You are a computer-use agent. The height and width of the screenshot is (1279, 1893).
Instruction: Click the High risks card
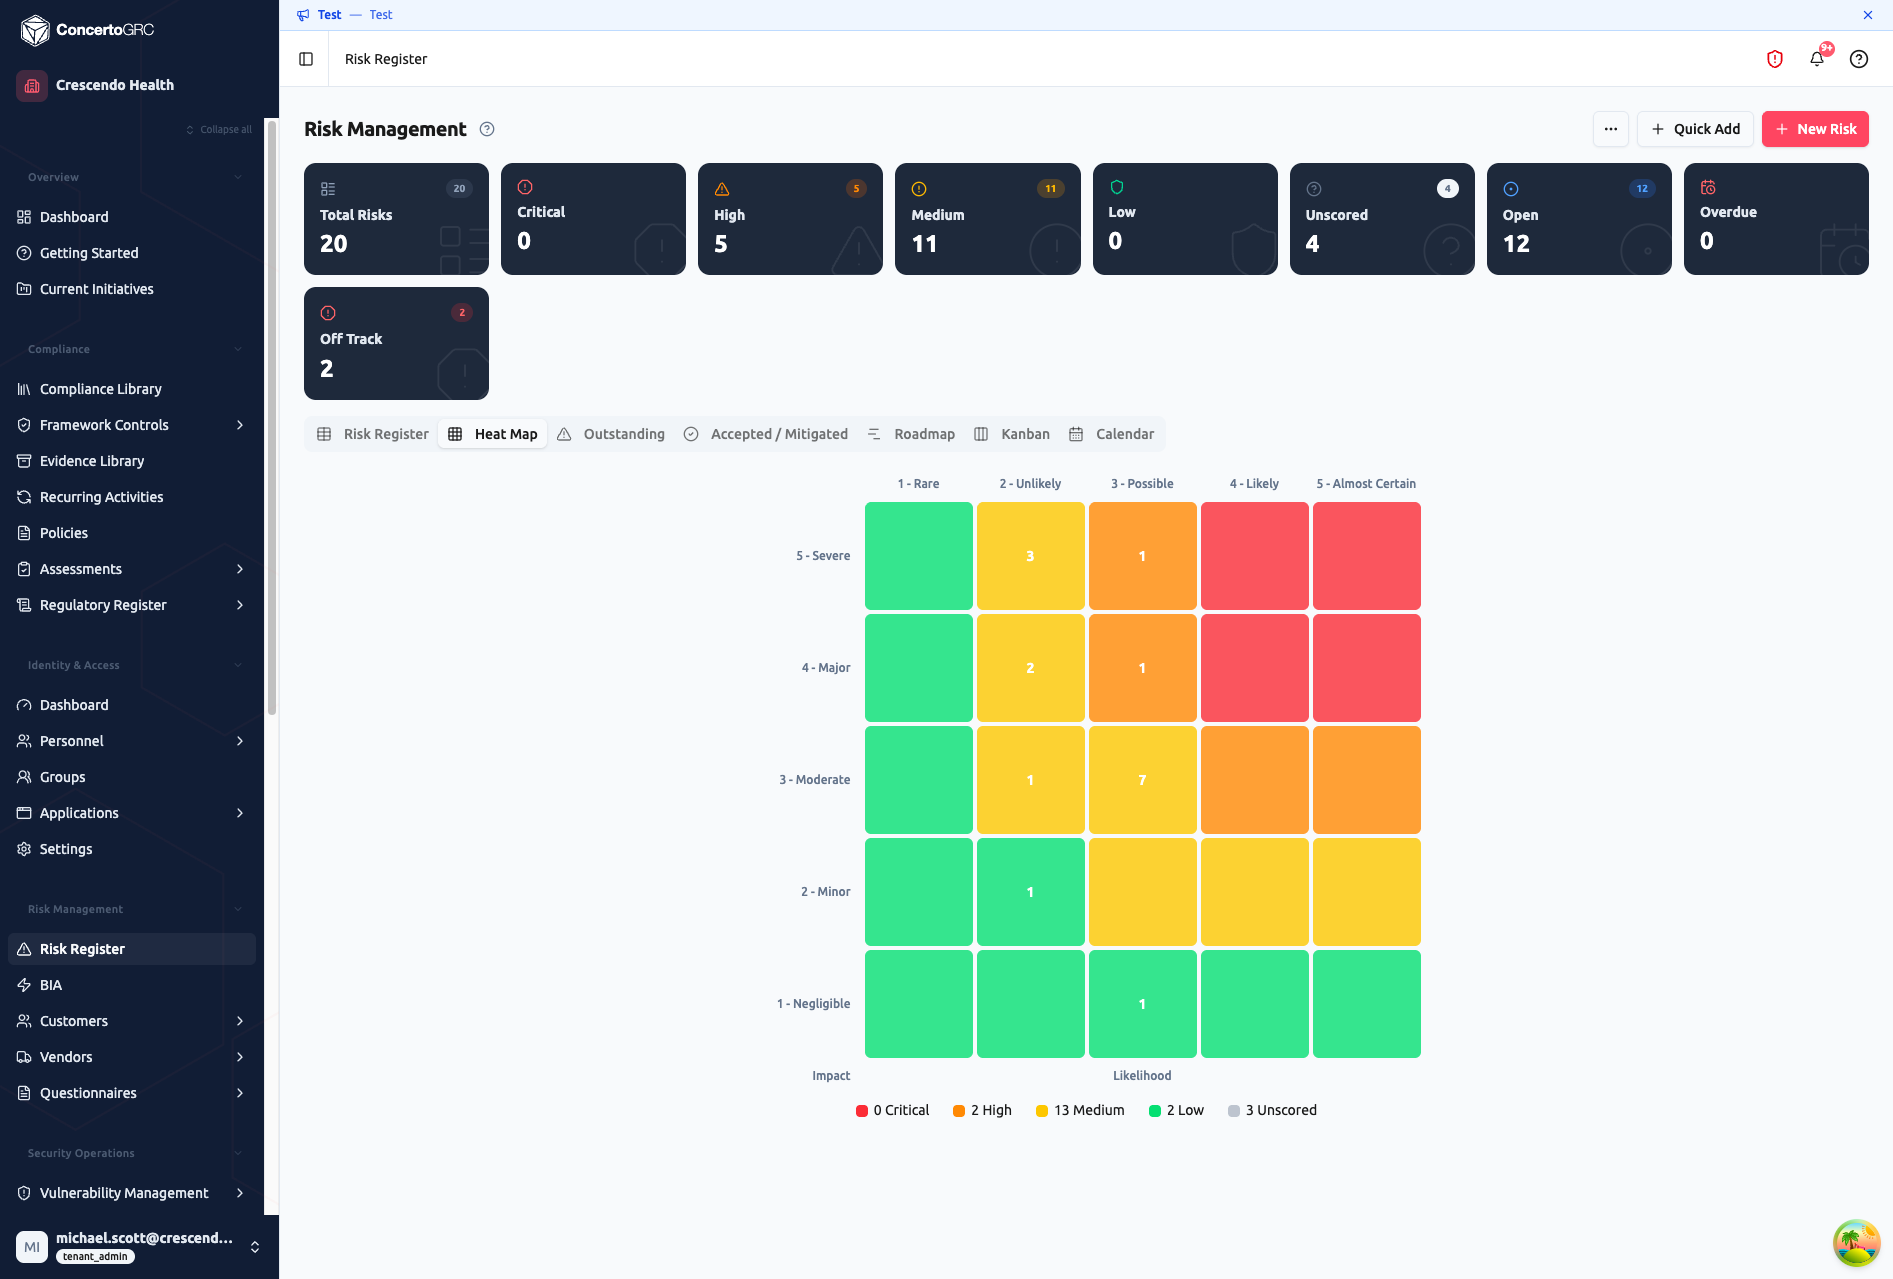pyautogui.click(x=790, y=219)
